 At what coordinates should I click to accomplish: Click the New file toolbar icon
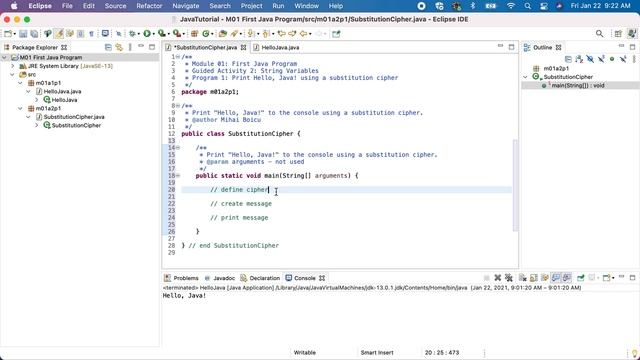(7, 34)
